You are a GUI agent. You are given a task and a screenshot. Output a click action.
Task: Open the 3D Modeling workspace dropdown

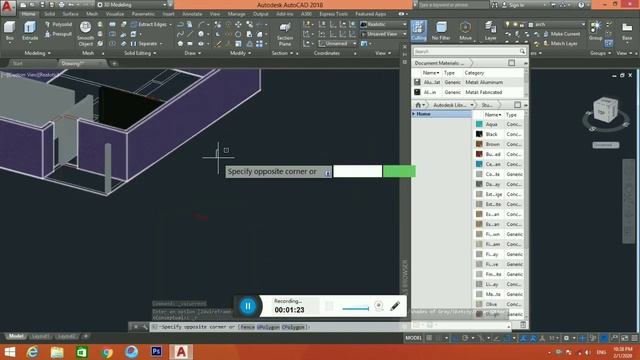click(133, 5)
